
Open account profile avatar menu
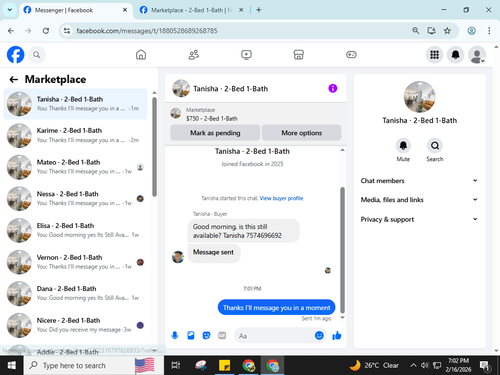point(477,55)
